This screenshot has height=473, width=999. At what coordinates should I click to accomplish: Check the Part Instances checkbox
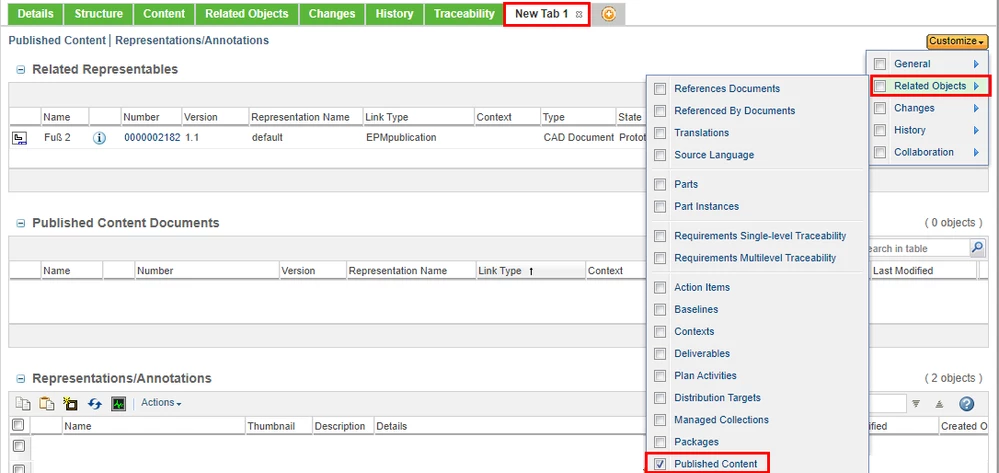pos(661,207)
